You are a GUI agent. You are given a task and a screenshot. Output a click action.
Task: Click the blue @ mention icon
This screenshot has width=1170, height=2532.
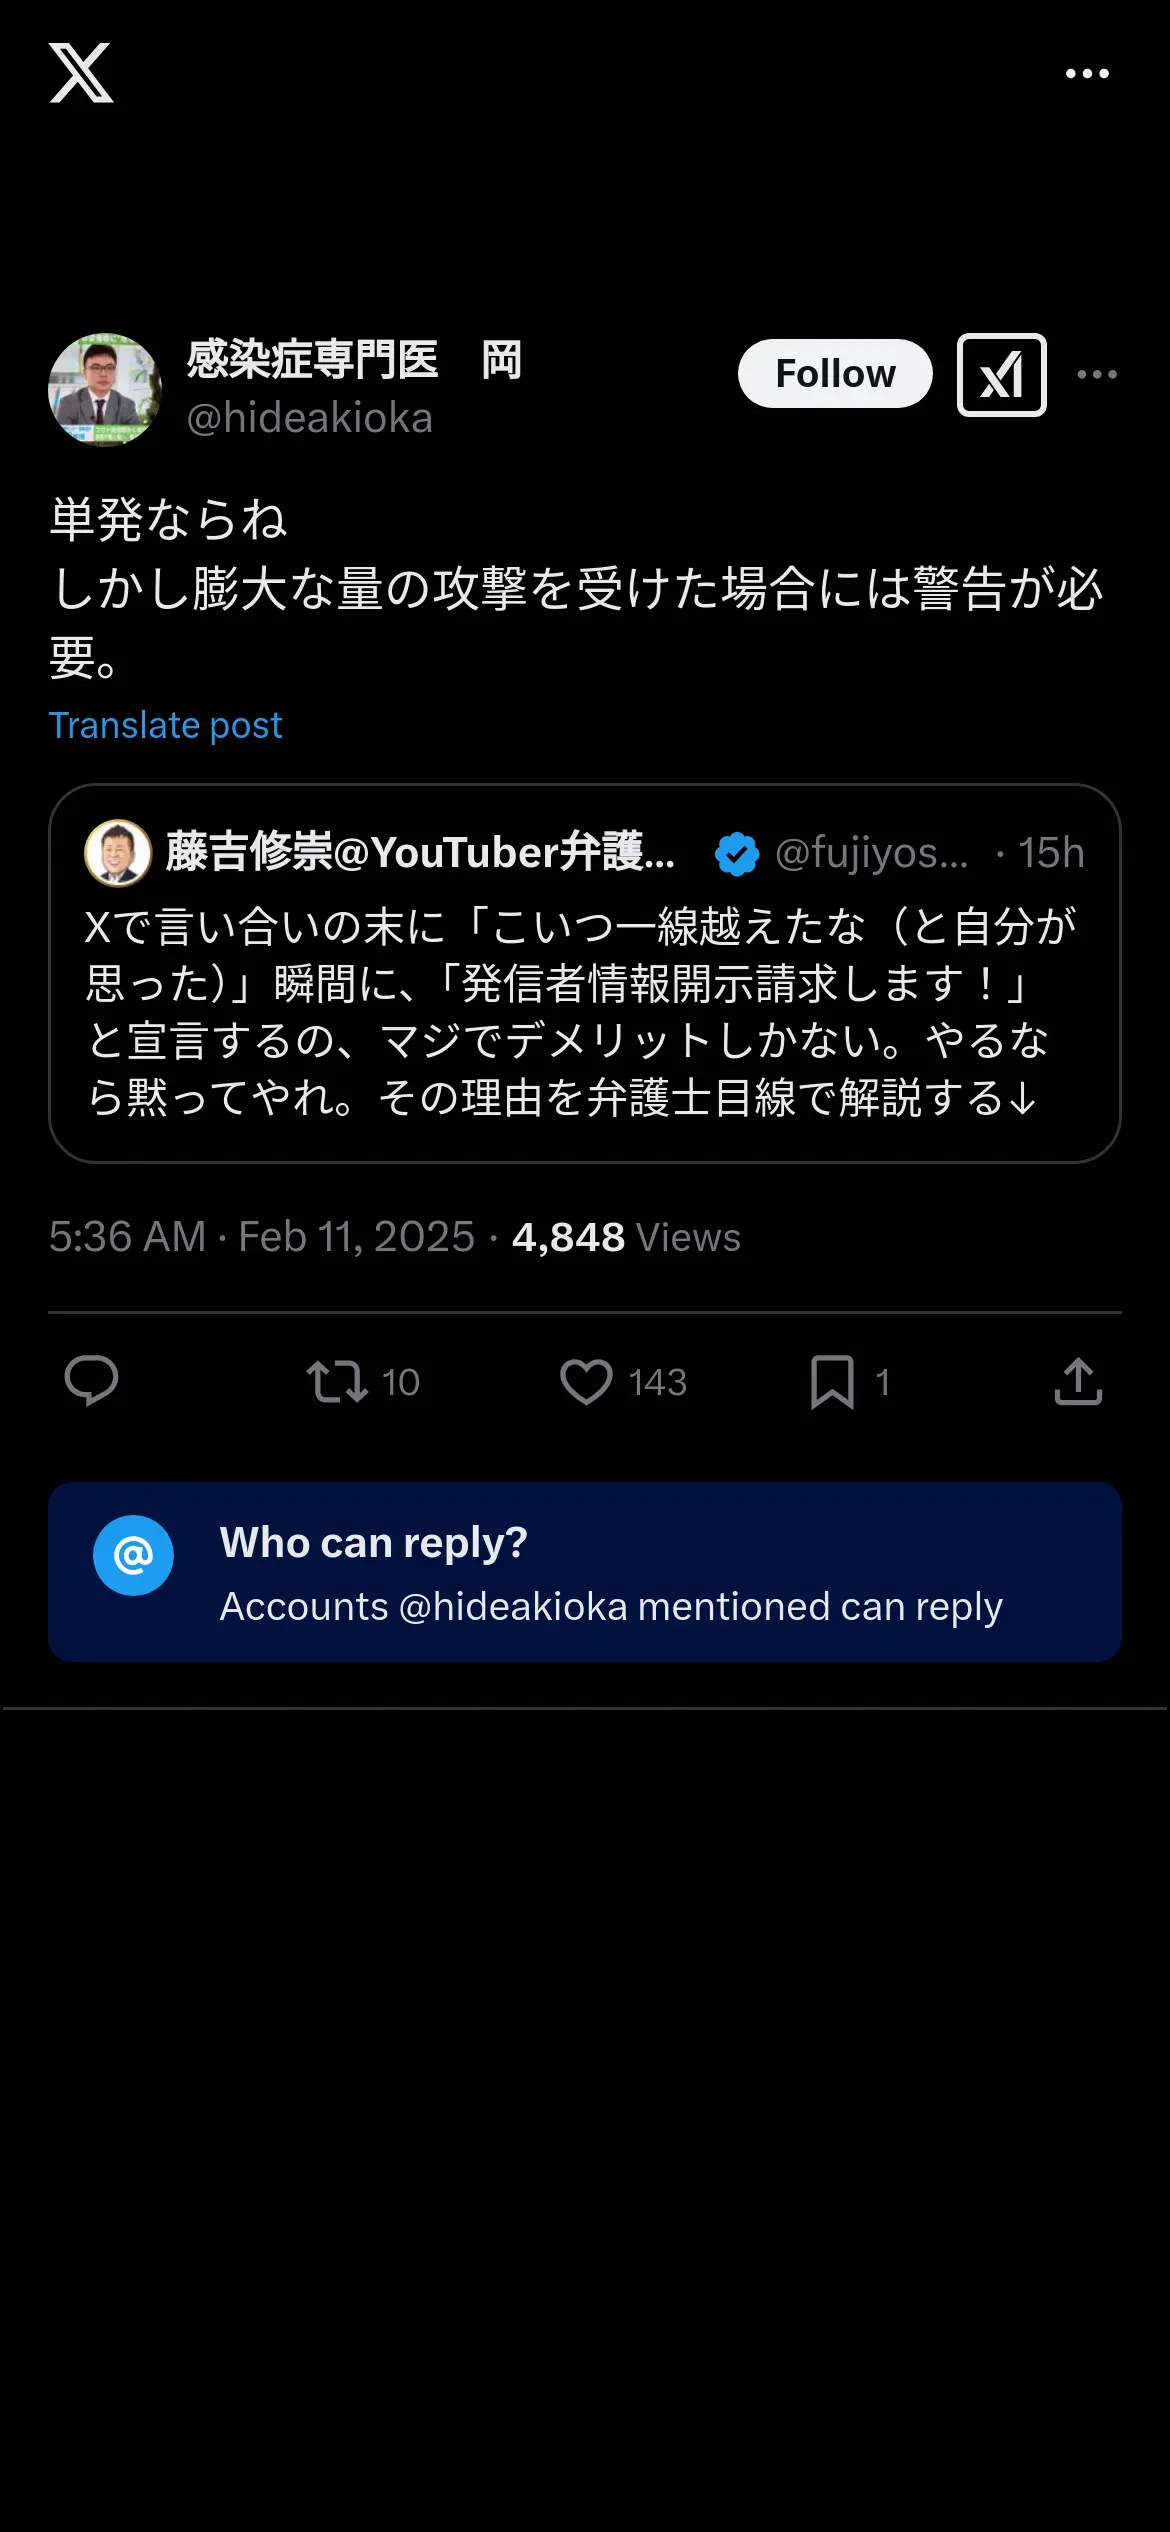click(133, 1555)
